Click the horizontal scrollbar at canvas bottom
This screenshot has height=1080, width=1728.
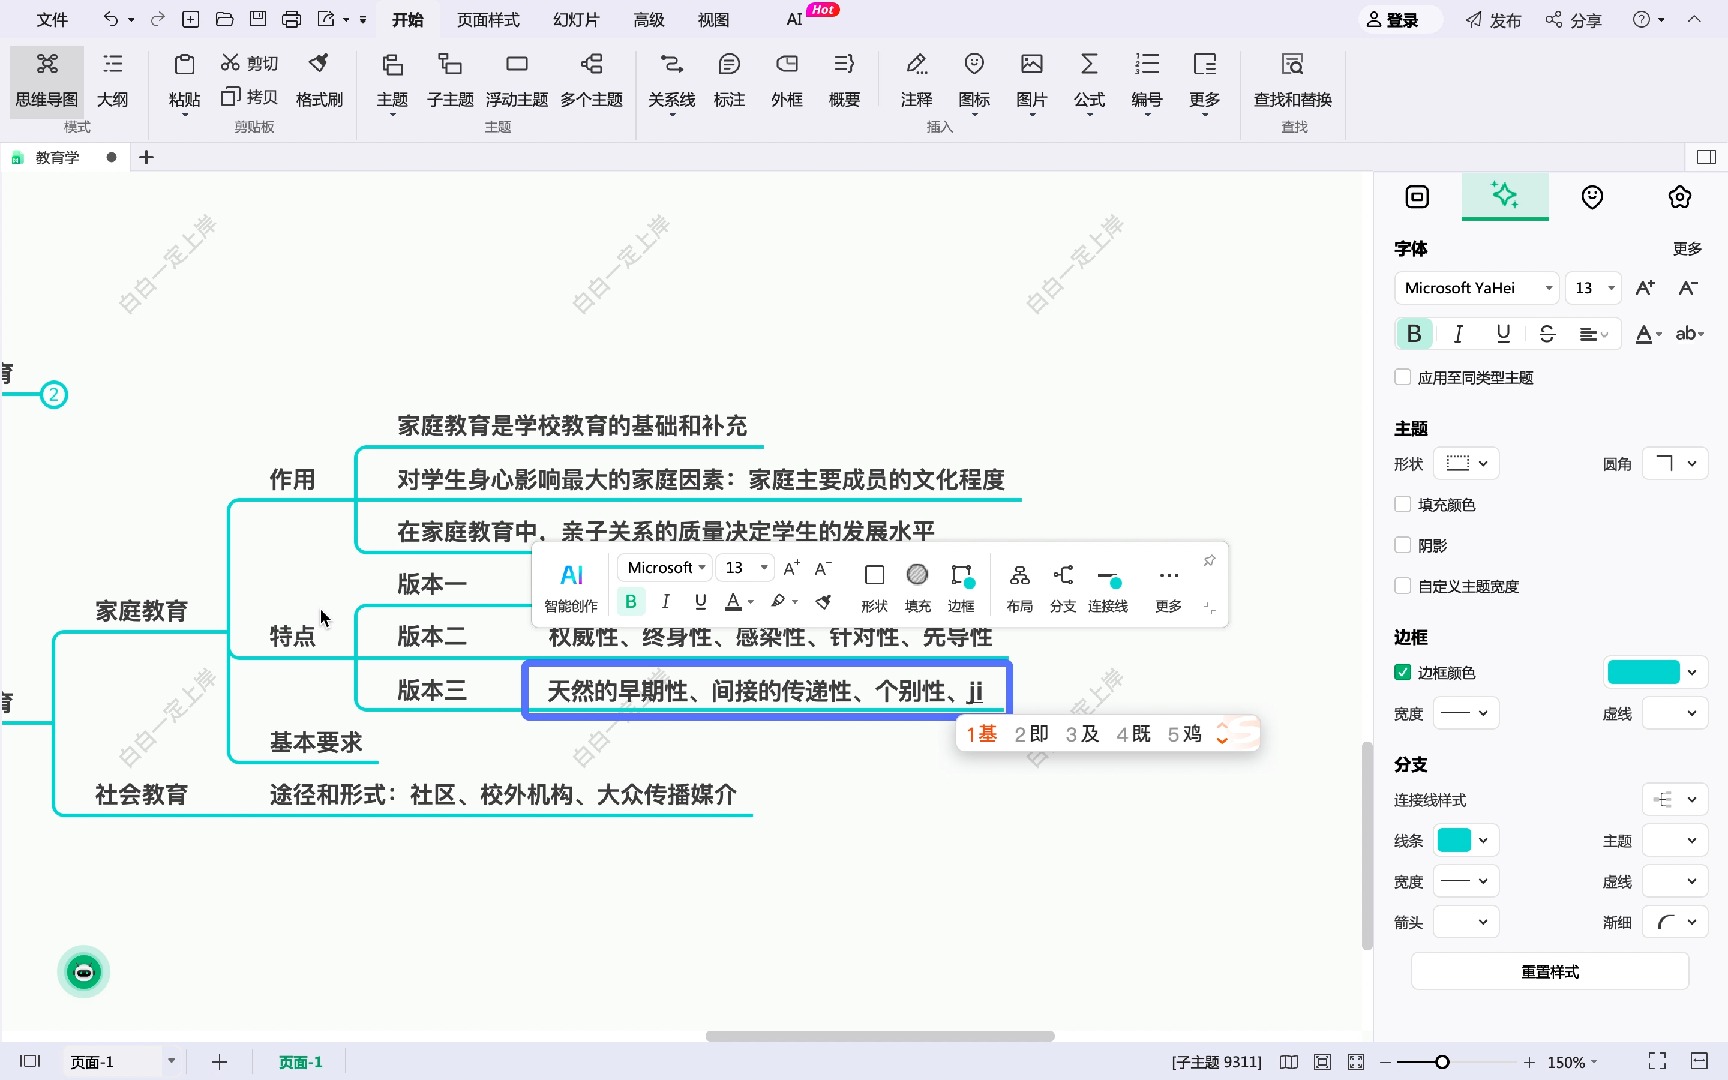[x=880, y=1036]
